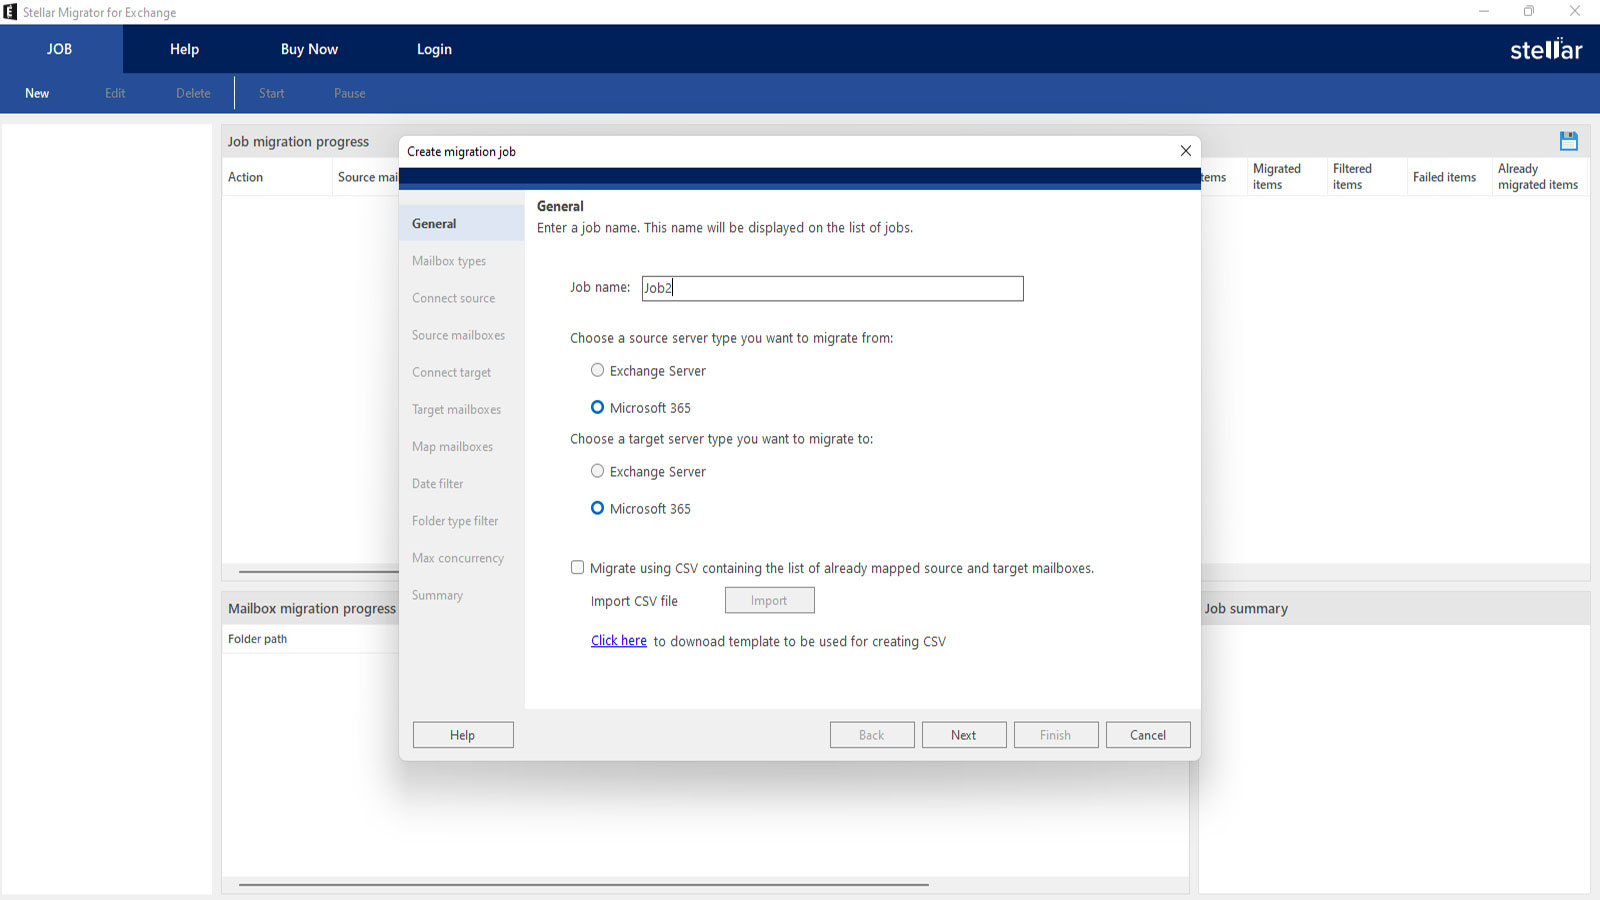Open the Click here CSV template link
1600x900 pixels.
point(618,641)
